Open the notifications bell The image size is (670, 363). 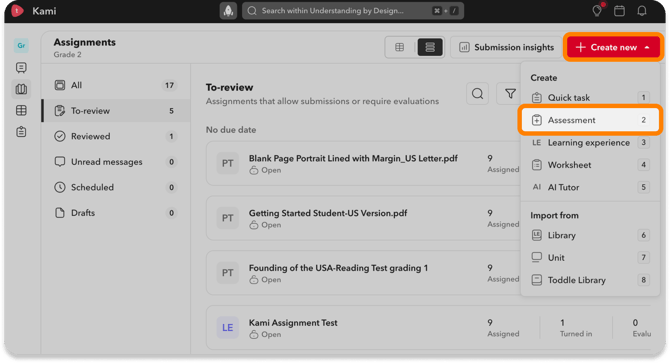pos(642,11)
